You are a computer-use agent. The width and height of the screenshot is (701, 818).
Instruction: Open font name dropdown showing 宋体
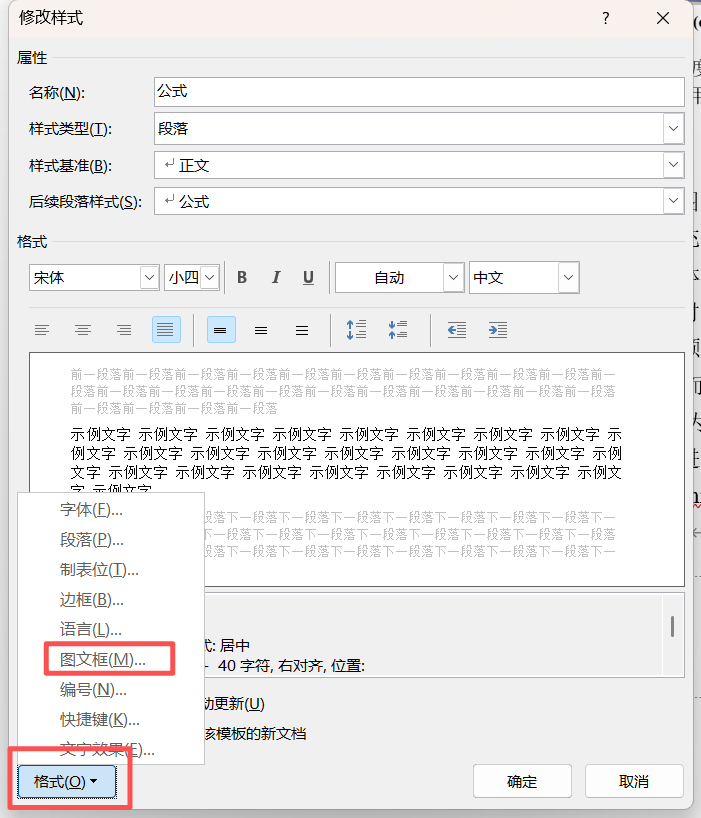click(x=149, y=278)
